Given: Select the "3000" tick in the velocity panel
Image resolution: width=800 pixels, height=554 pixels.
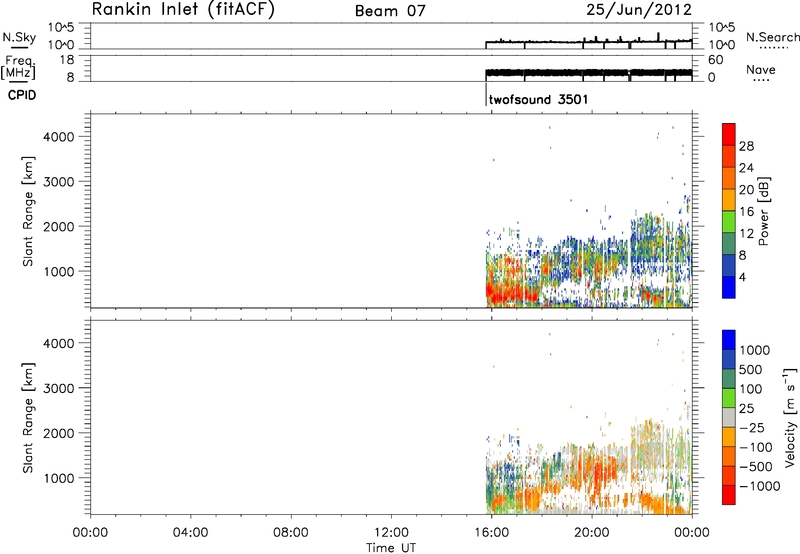Looking at the screenshot, I should tap(59, 388).
